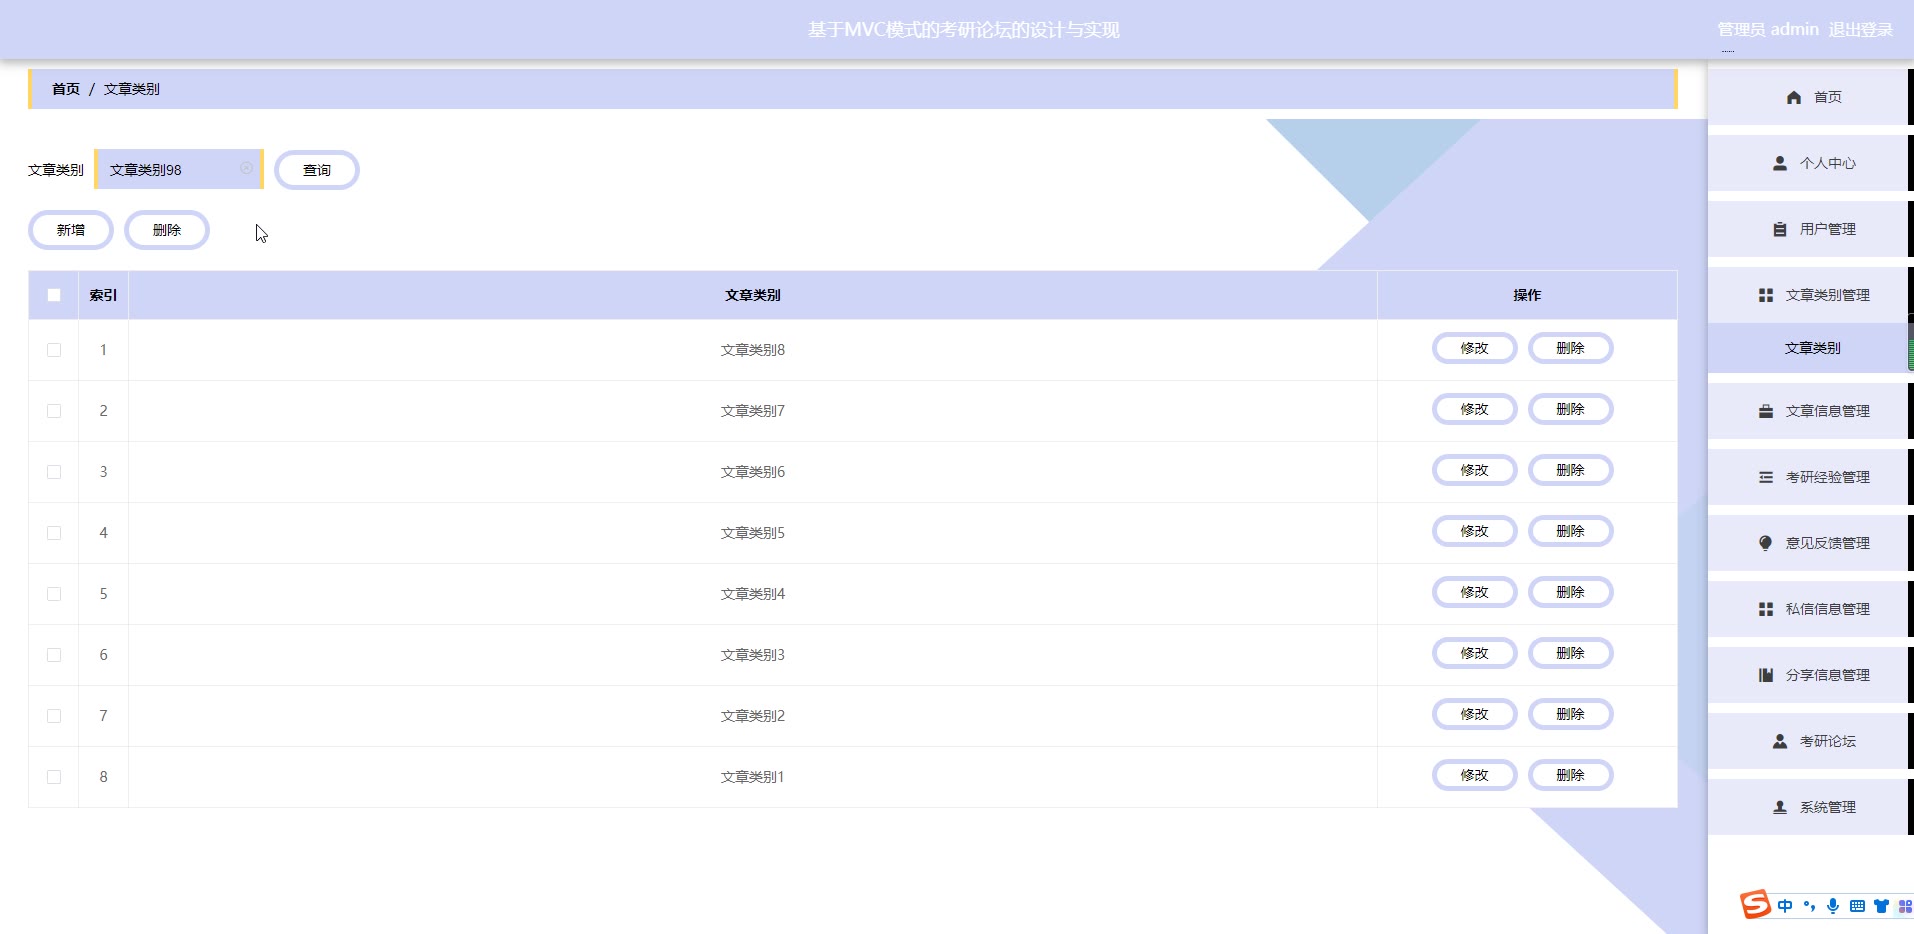Expand the 系统管理 menu
Viewport: 1914px width, 934px height.
1810,807
